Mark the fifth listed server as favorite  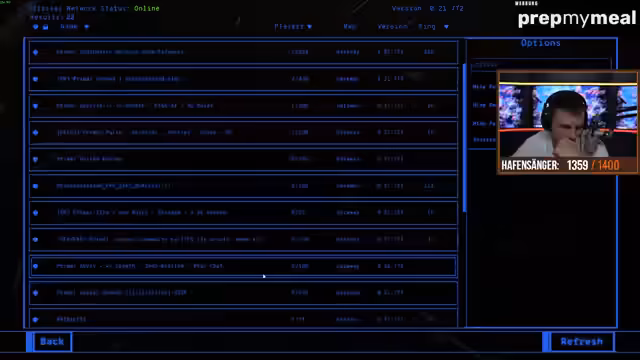pyautogui.click(x=36, y=159)
